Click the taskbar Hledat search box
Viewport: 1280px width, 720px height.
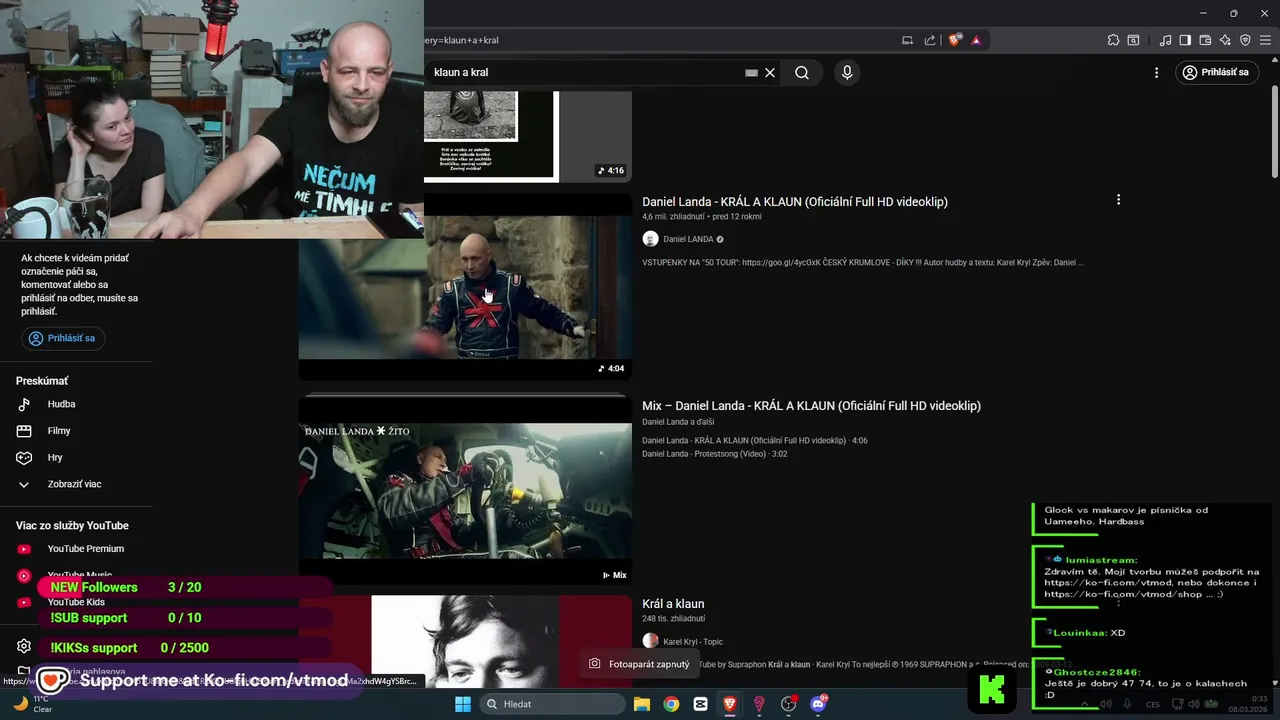[x=552, y=704]
